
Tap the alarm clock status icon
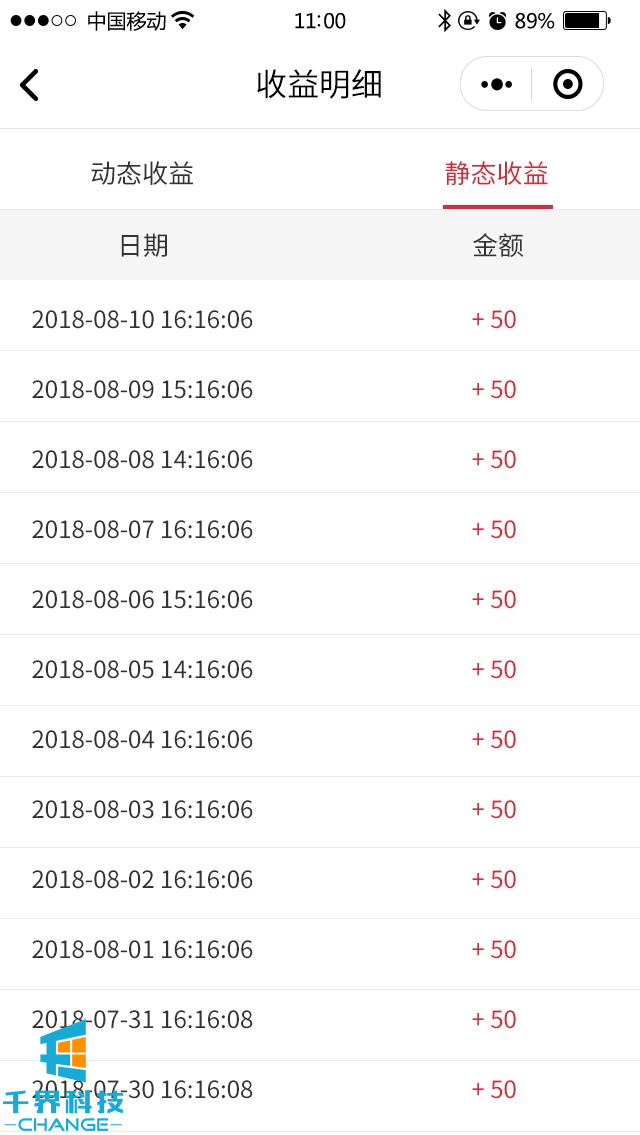tap(497, 20)
